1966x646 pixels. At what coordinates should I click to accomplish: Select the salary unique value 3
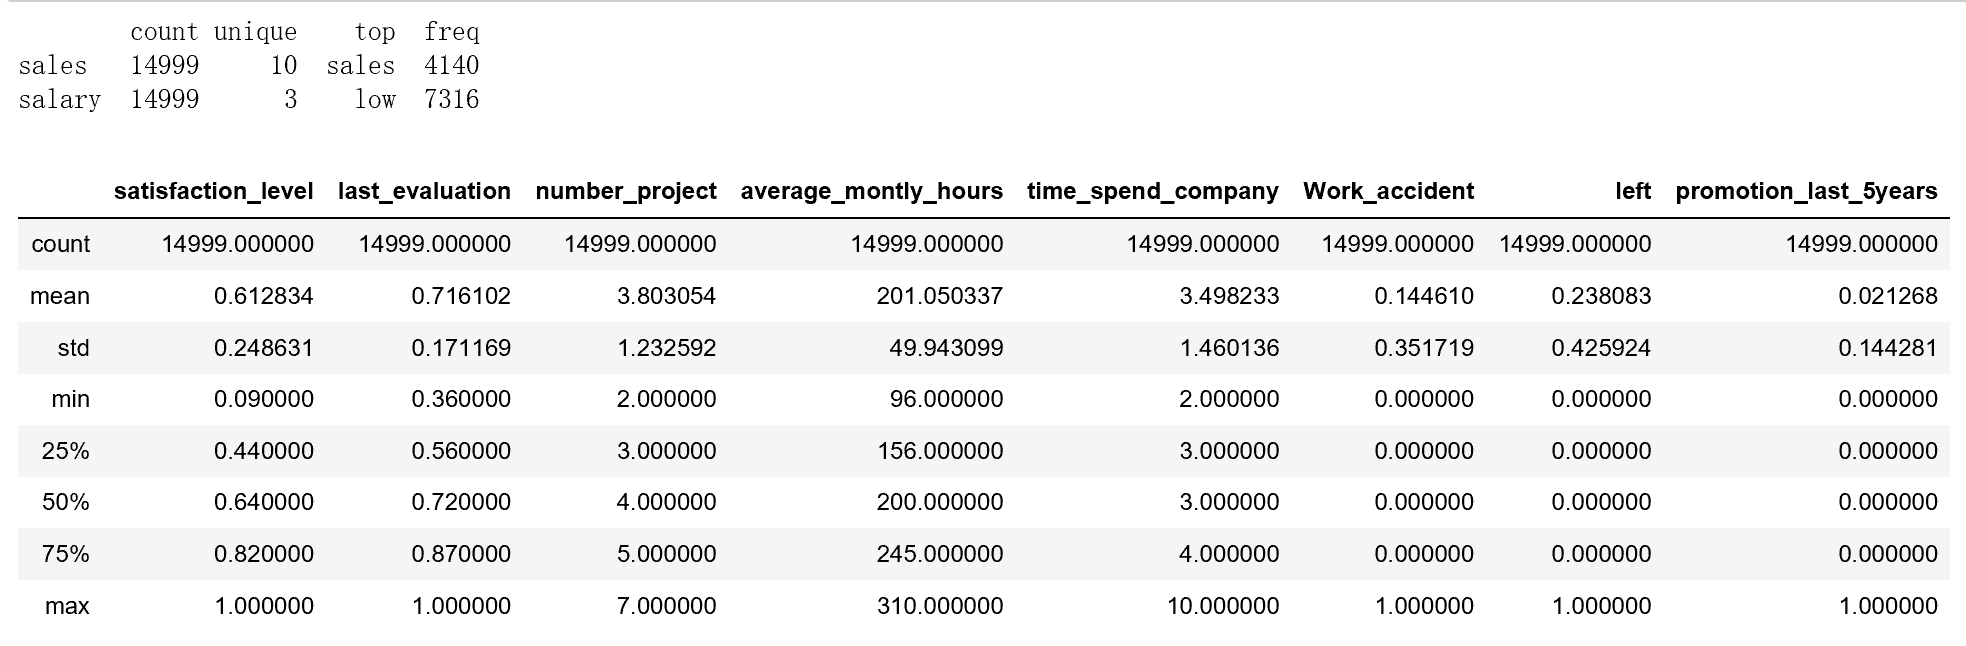pos(291,100)
